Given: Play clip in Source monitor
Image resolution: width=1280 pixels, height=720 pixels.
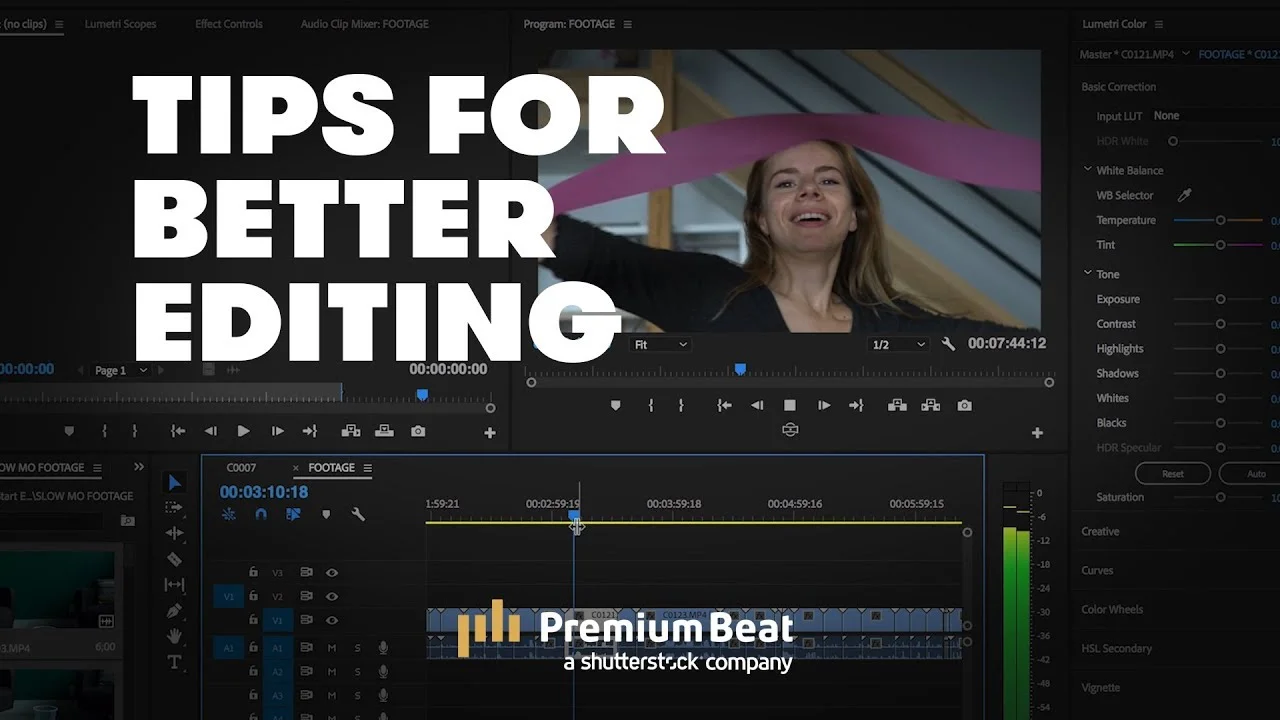Looking at the screenshot, I should point(243,431).
